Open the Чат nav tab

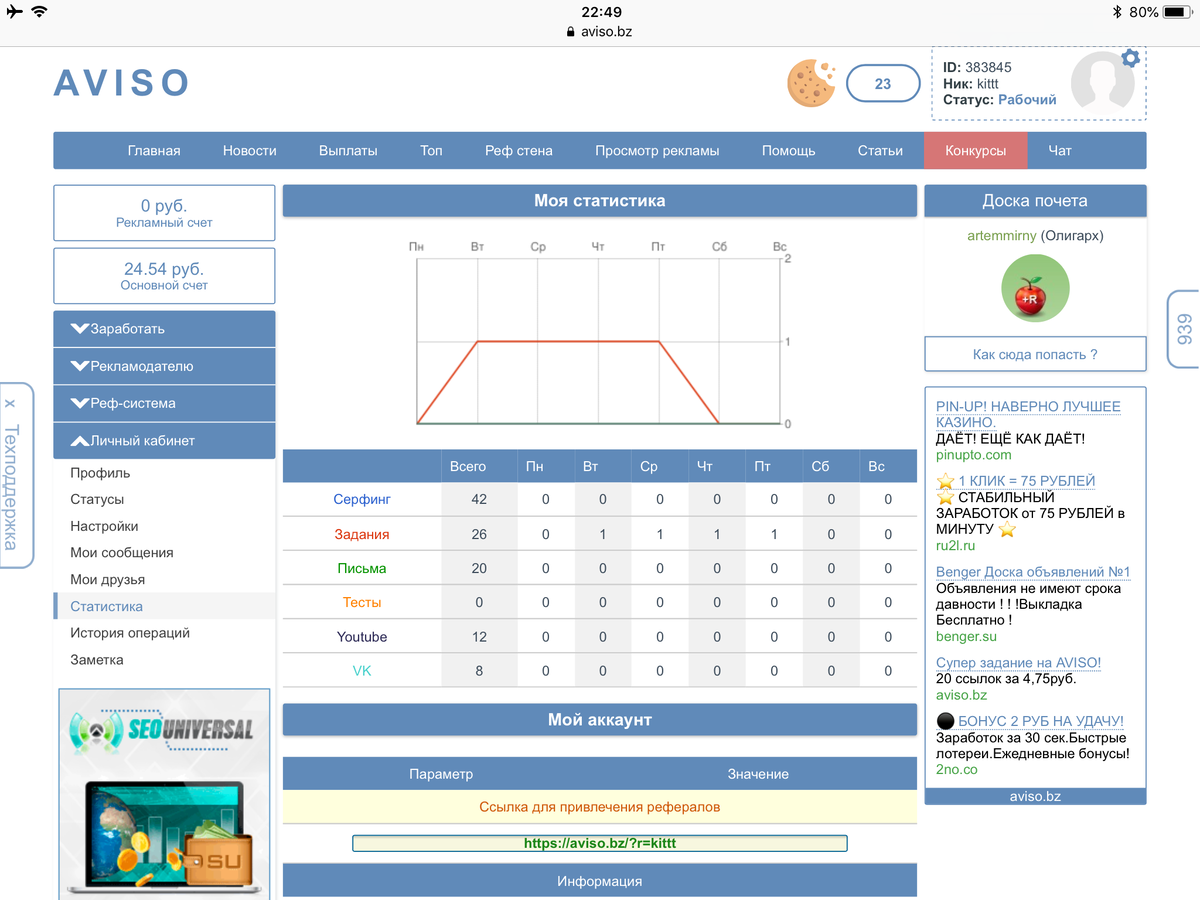click(x=1060, y=150)
